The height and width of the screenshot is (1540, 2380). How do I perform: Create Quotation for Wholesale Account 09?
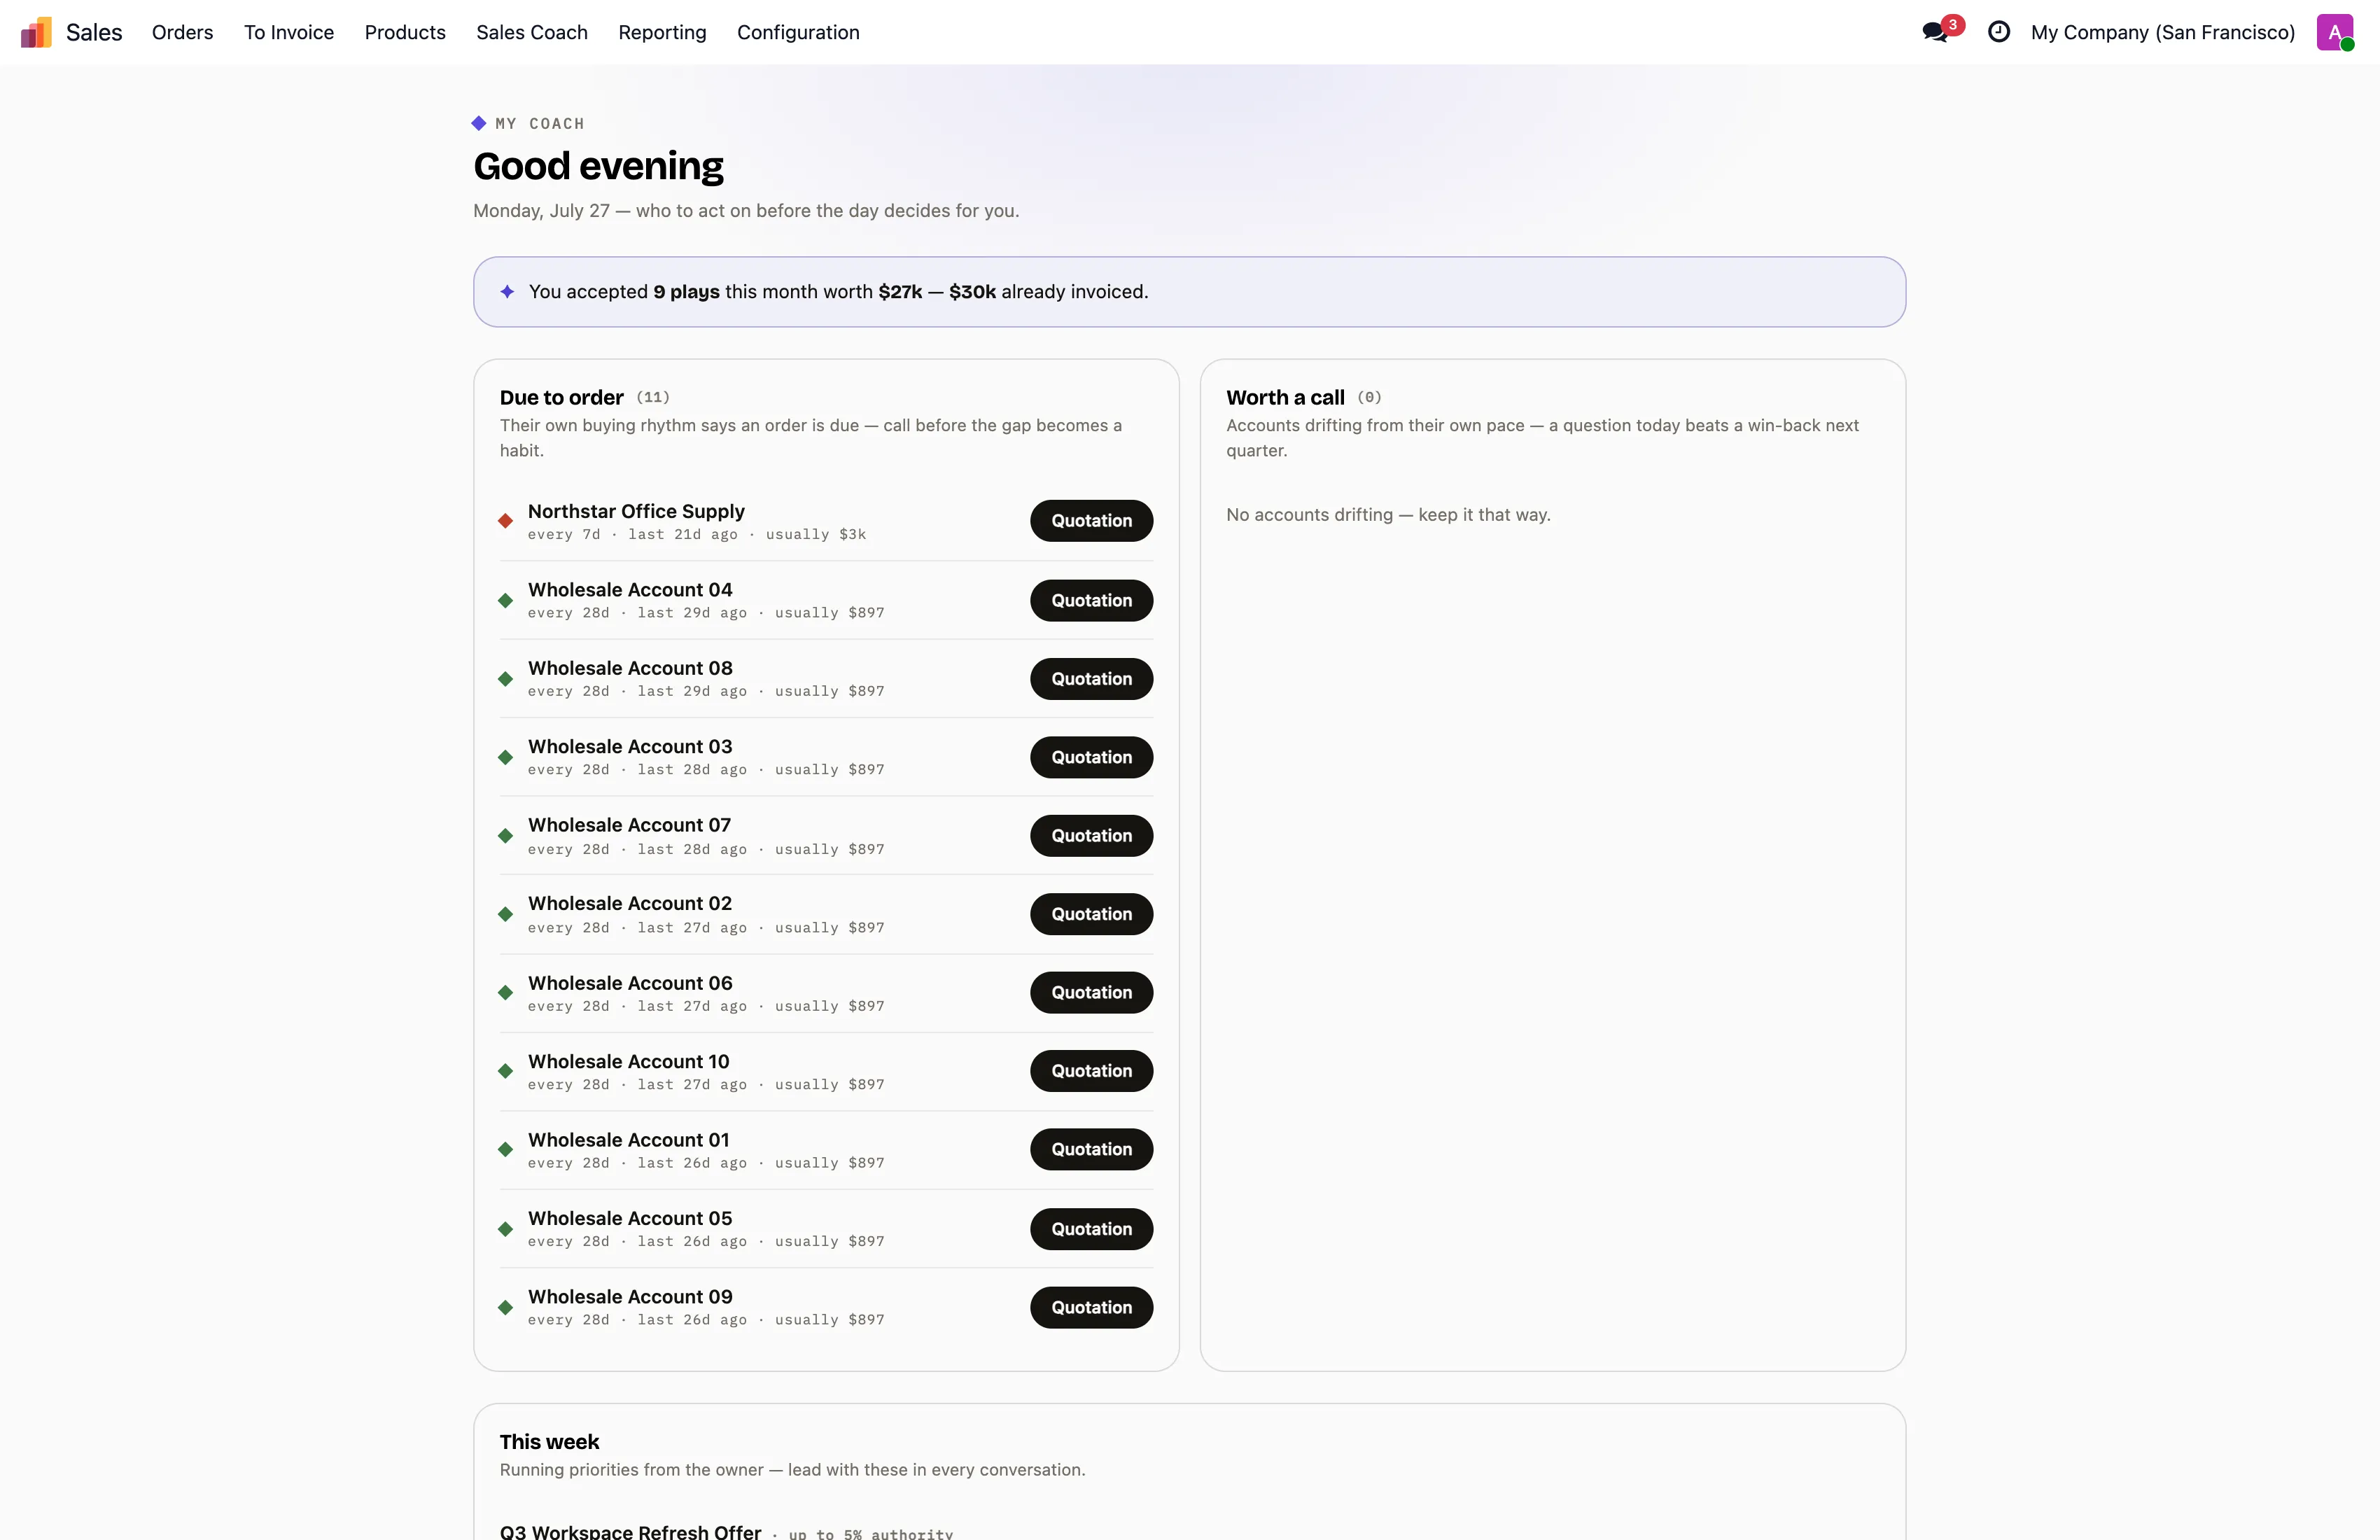coord(1092,1308)
